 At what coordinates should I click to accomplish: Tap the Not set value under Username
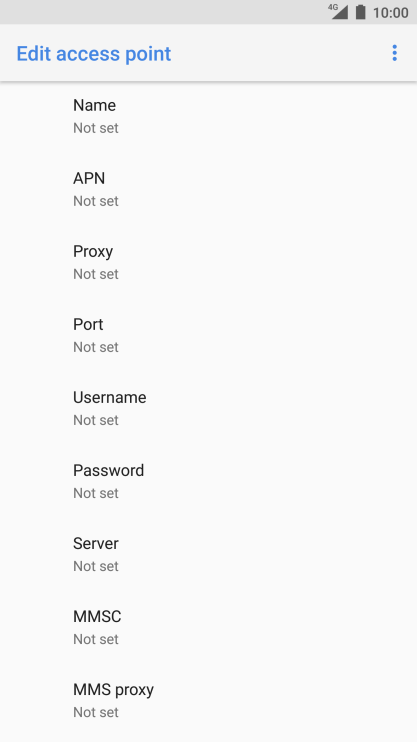[96, 420]
